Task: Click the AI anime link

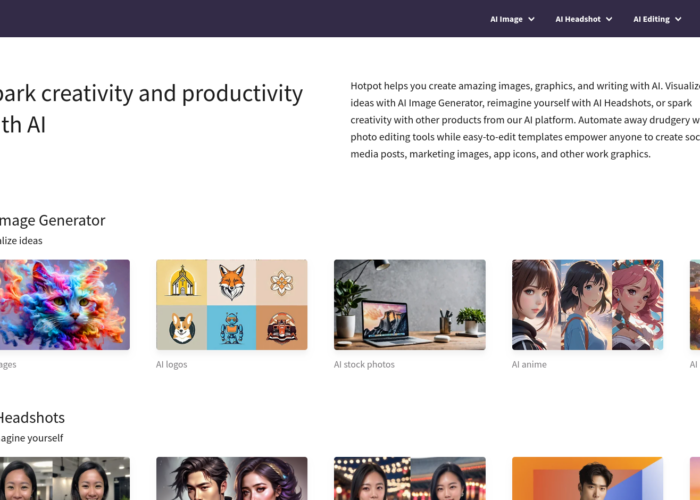Action: click(529, 364)
